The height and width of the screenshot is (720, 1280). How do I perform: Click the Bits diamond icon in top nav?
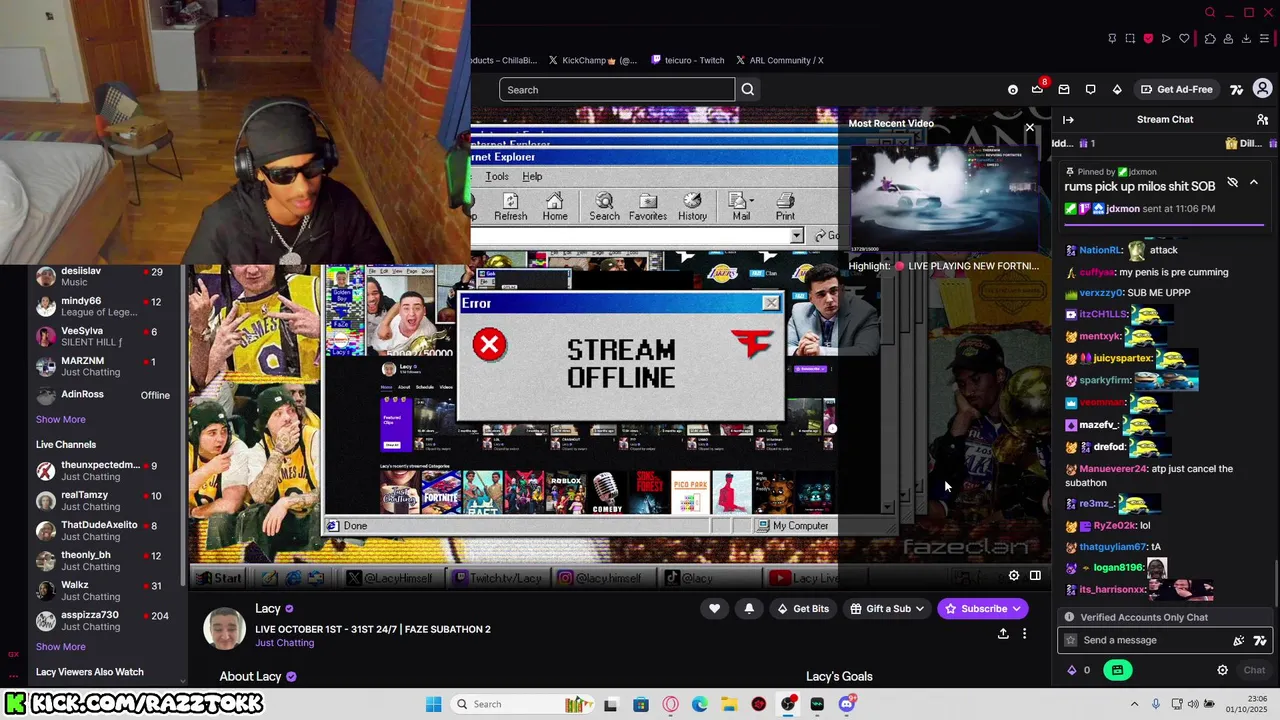click(1117, 89)
